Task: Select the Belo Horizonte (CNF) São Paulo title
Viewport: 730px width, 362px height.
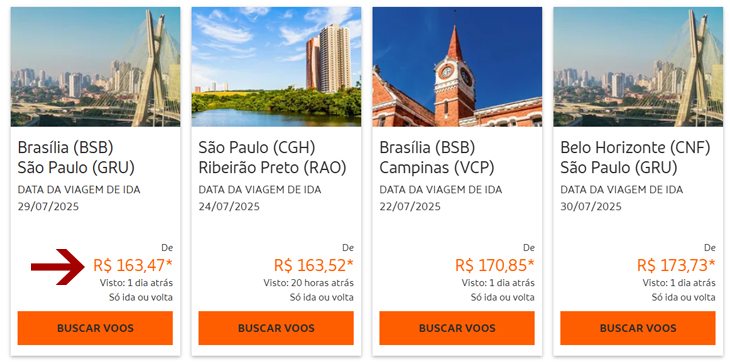Action: (635, 158)
